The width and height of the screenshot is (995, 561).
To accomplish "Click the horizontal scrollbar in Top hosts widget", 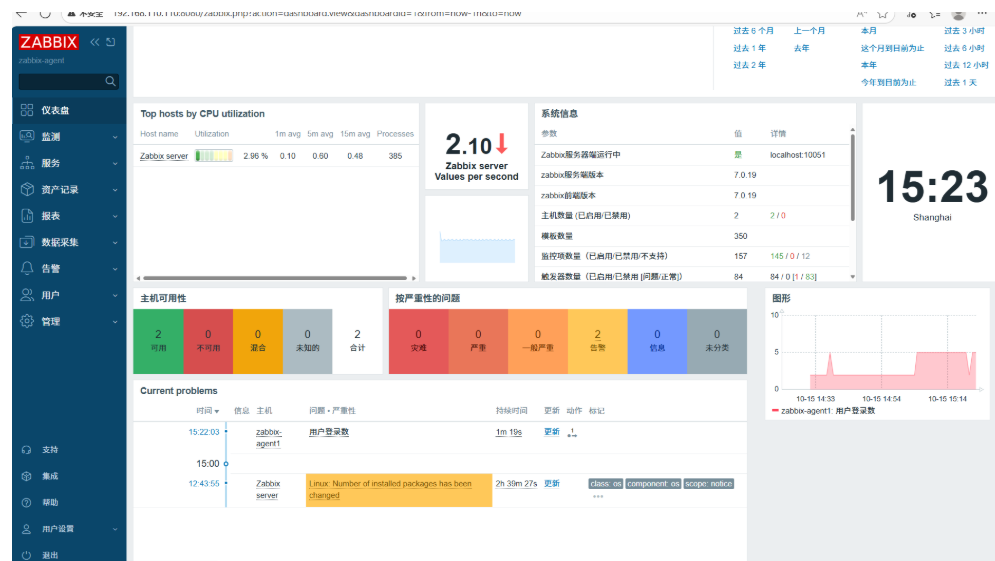I will (275, 278).
